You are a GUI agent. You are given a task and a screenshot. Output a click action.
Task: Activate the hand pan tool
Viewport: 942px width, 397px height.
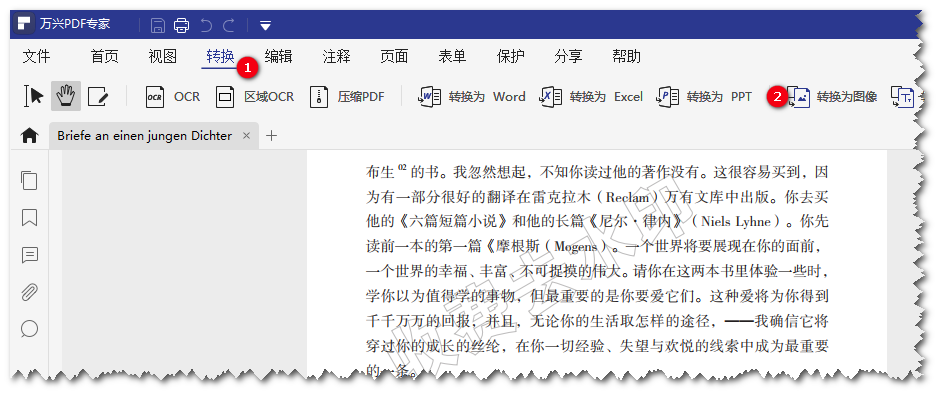[65, 96]
